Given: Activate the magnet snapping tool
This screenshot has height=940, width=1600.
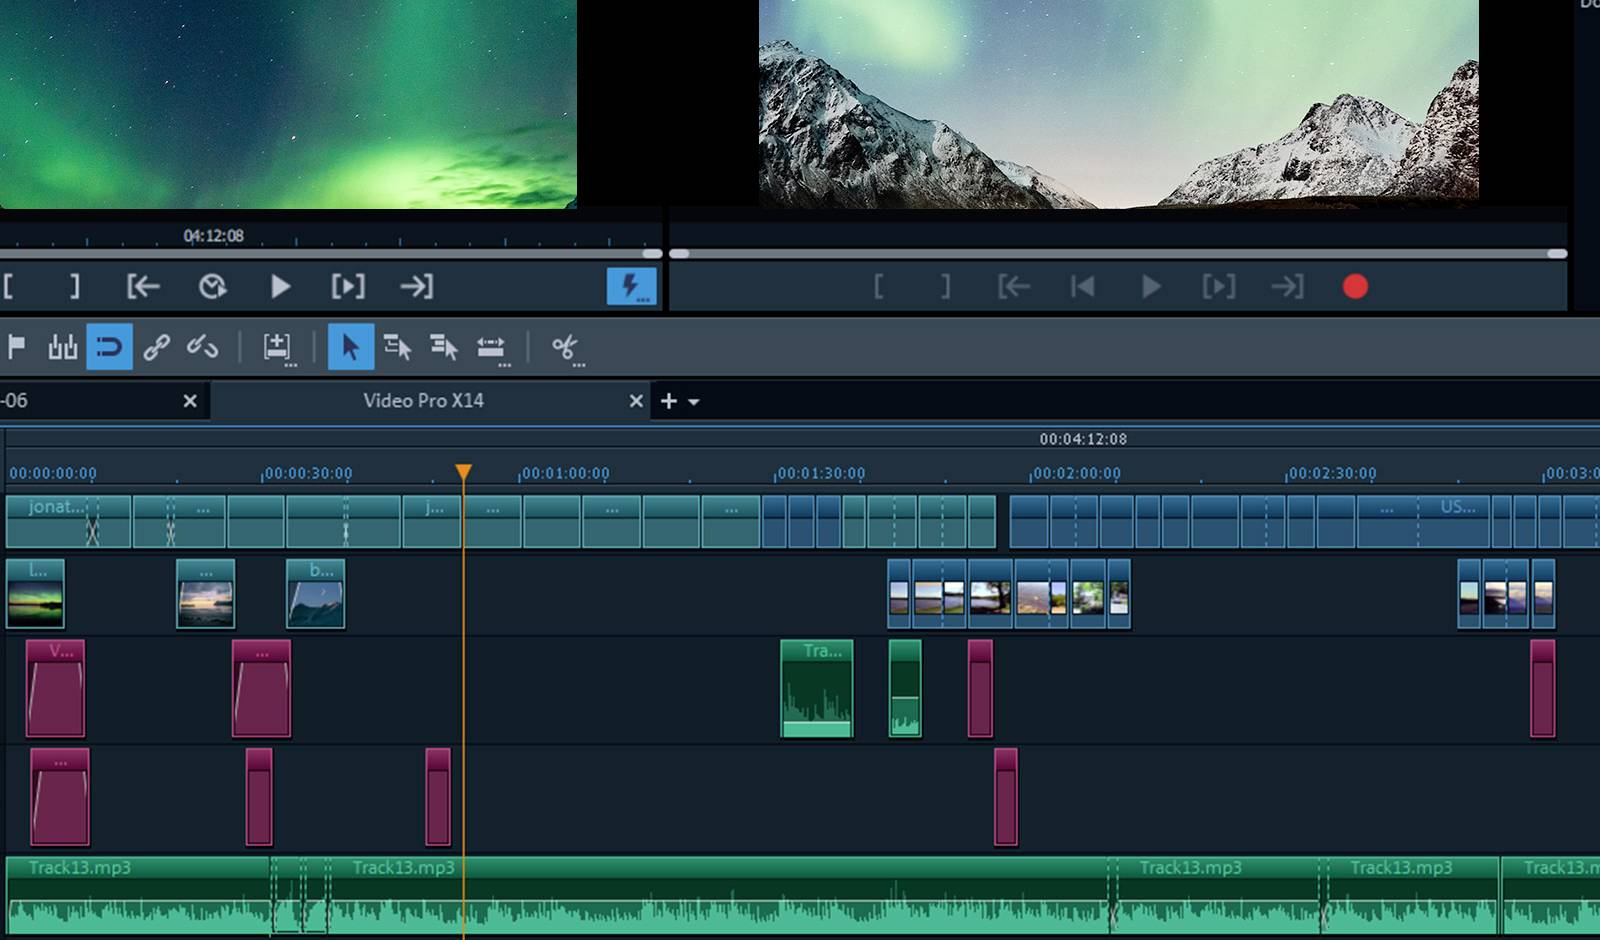Looking at the screenshot, I should (x=110, y=347).
